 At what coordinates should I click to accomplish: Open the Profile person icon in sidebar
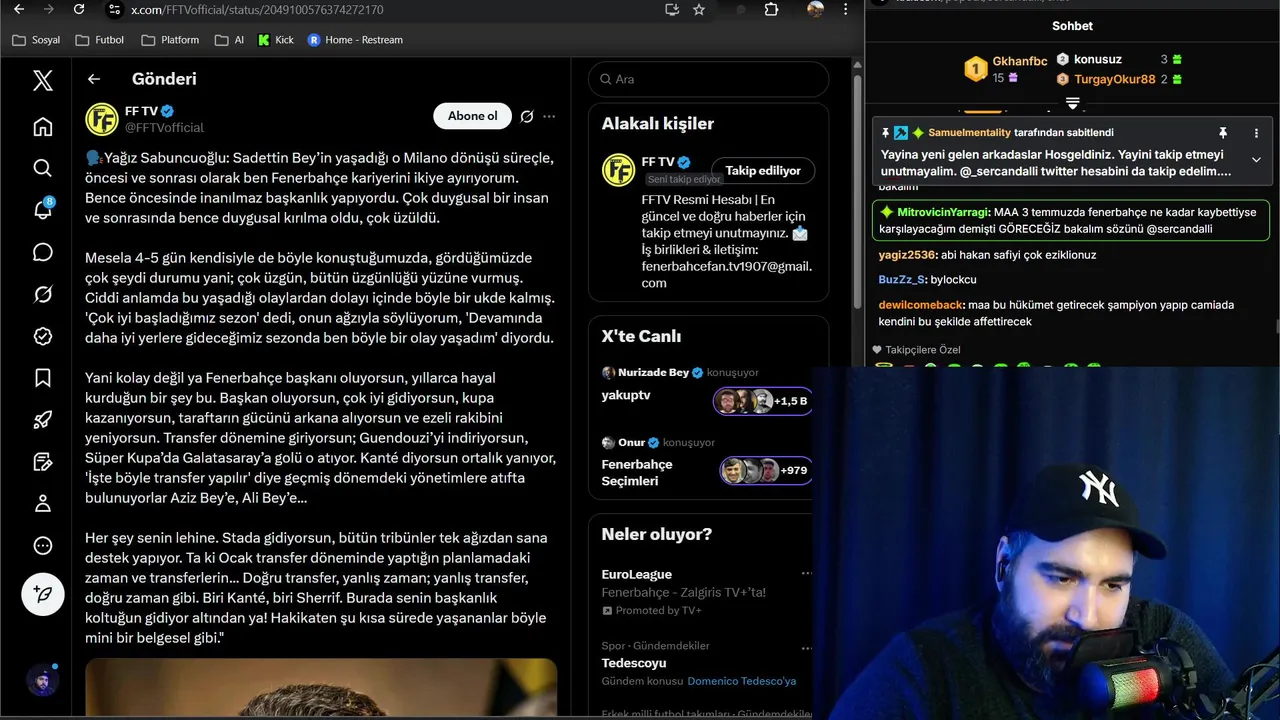coord(42,504)
